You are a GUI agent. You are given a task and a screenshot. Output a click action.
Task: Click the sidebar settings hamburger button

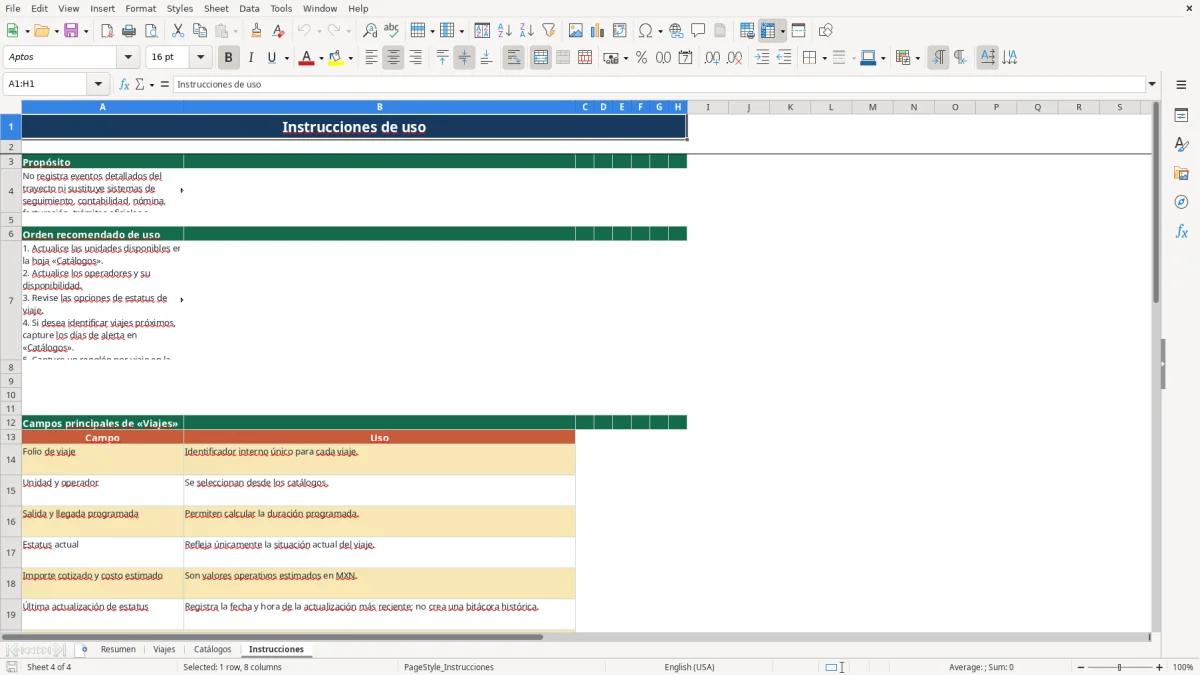click(1181, 85)
